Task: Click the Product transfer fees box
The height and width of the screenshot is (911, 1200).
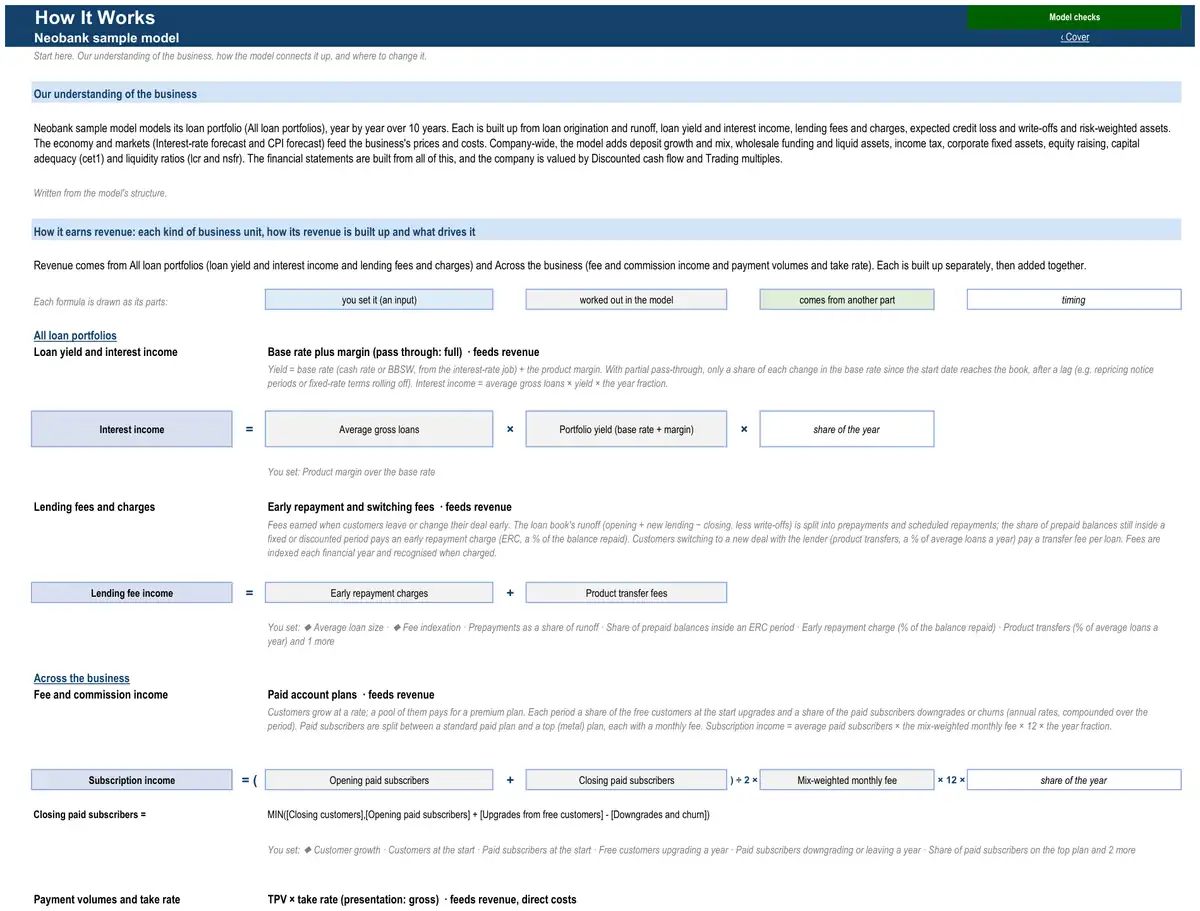Action: pyautogui.click(x=626, y=593)
